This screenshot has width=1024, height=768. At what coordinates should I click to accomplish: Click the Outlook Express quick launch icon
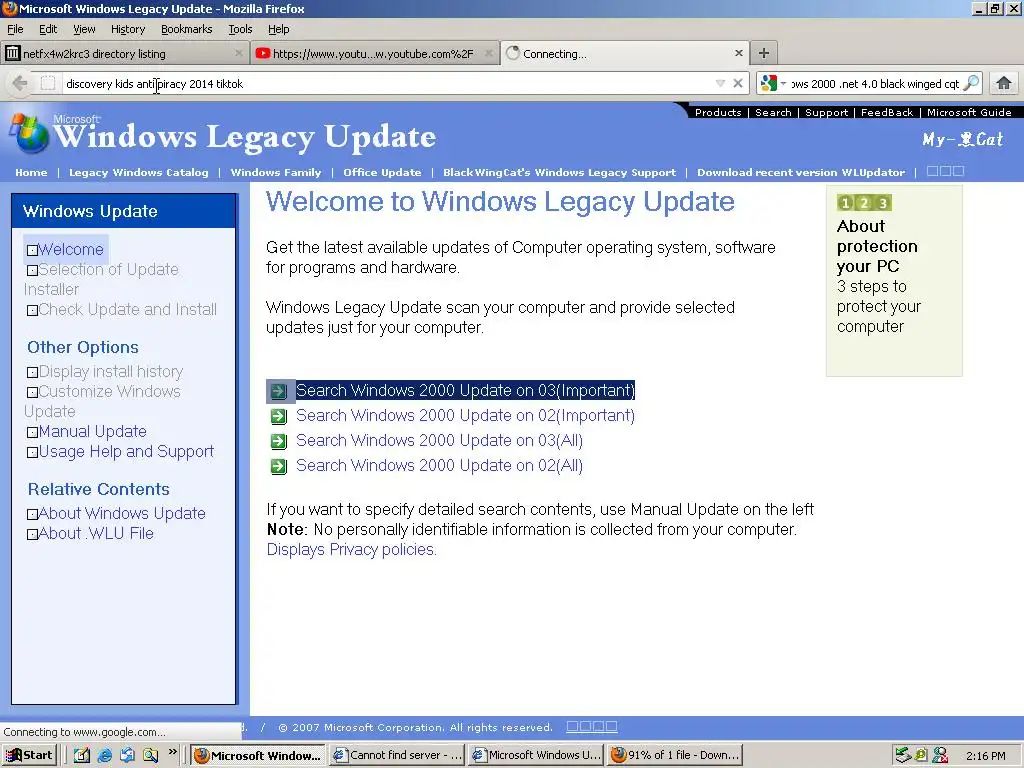click(x=127, y=755)
